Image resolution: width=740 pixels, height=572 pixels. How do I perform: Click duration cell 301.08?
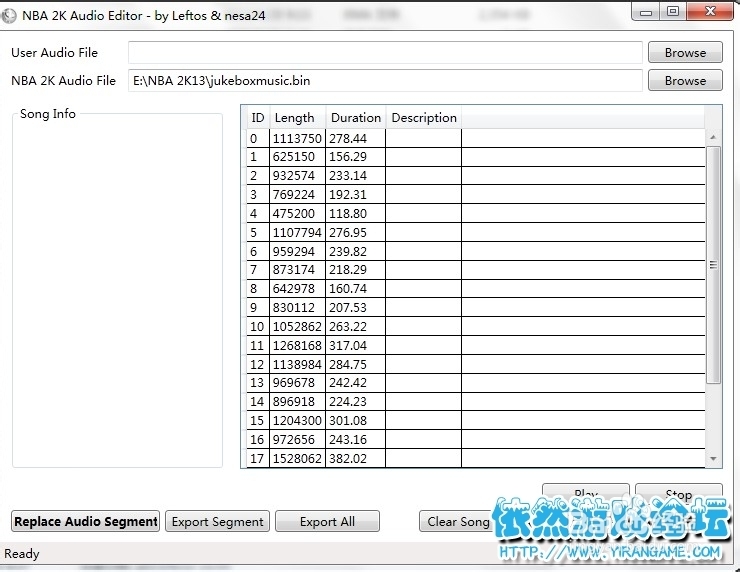[x=355, y=420]
